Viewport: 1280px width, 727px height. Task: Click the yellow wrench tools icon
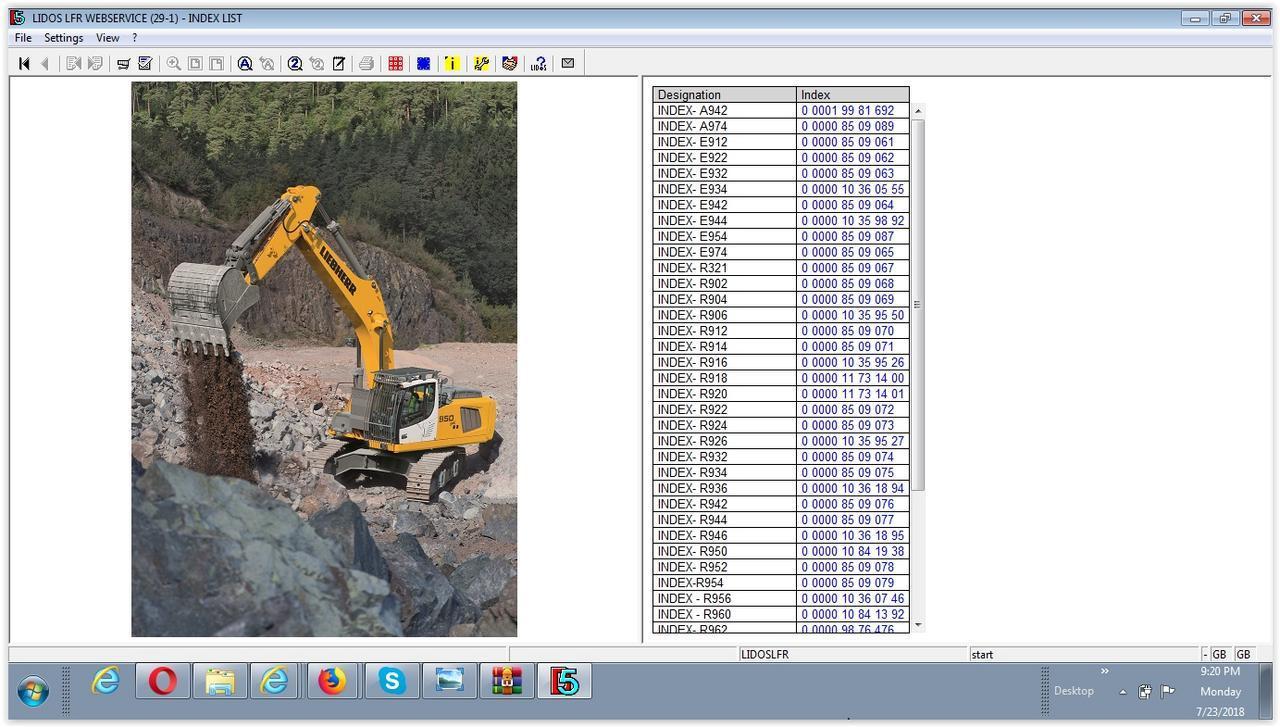click(481, 64)
